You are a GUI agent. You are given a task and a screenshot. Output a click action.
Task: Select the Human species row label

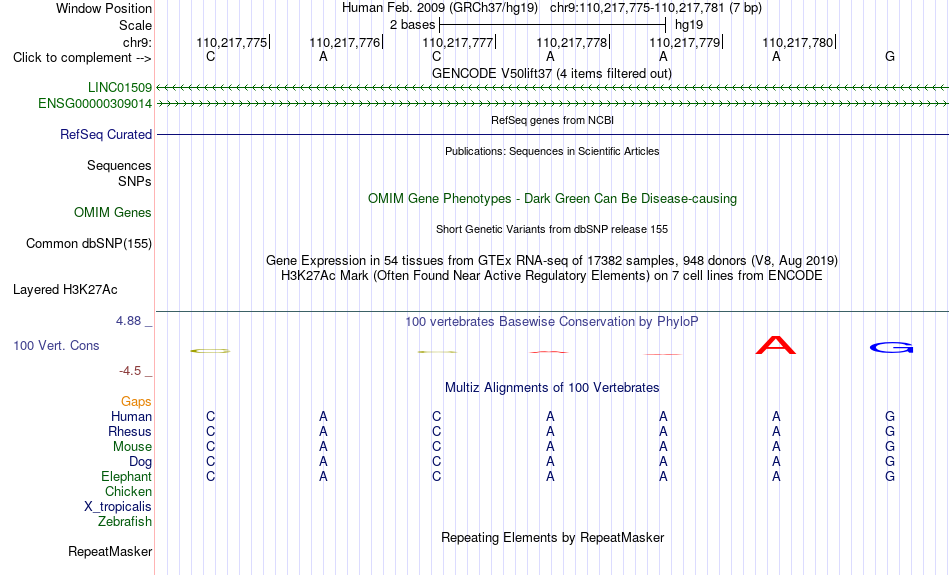131,416
